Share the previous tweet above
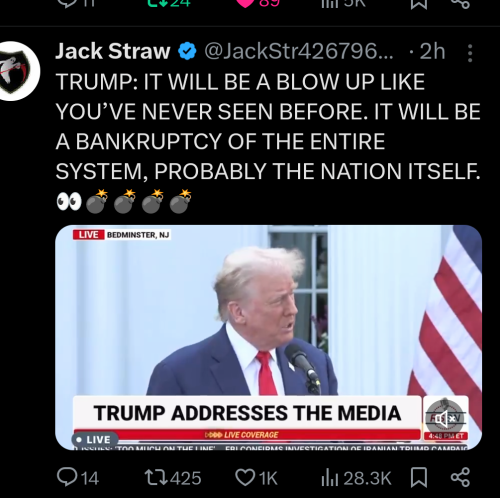Viewport: 500px width, 498px height. click(x=460, y=3)
